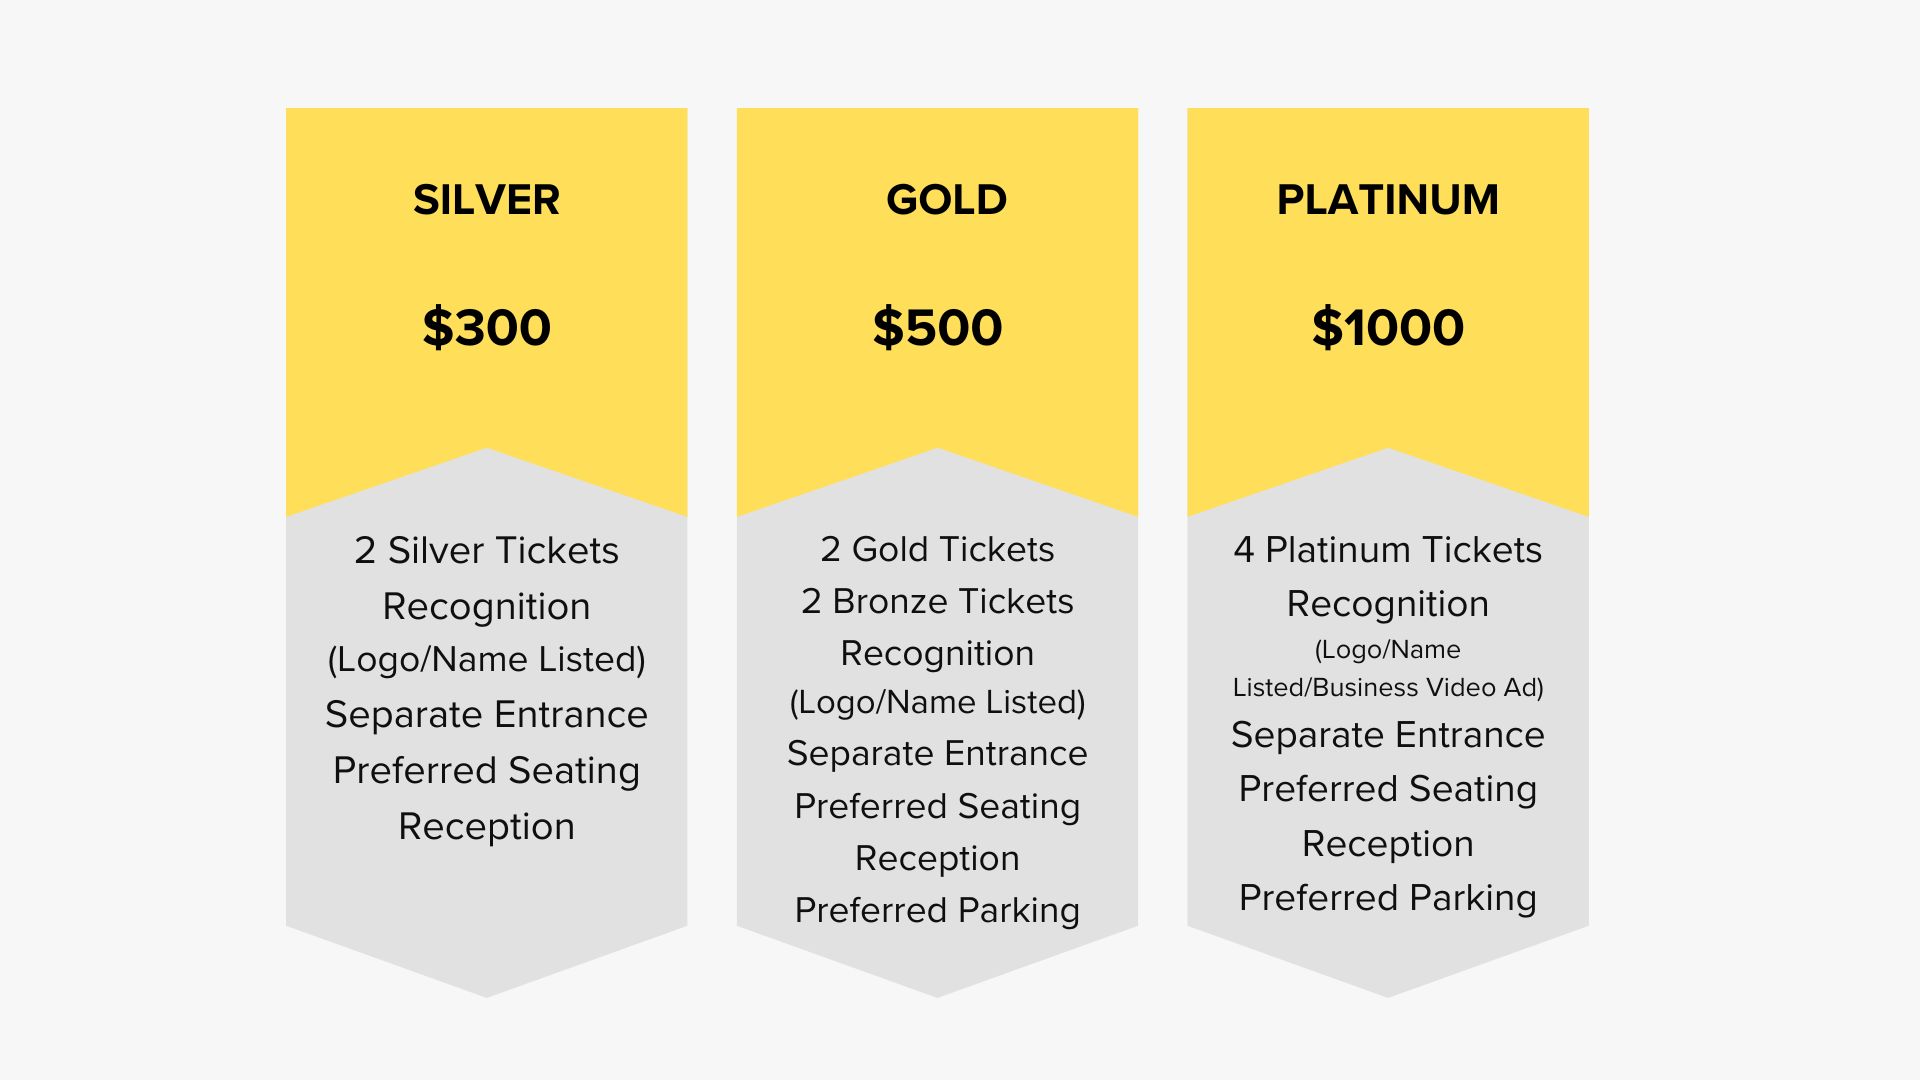Image resolution: width=1920 pixels, height=1080 pixels.
Task: Click Silver's 'Reception' line
Action: (486, 827)
